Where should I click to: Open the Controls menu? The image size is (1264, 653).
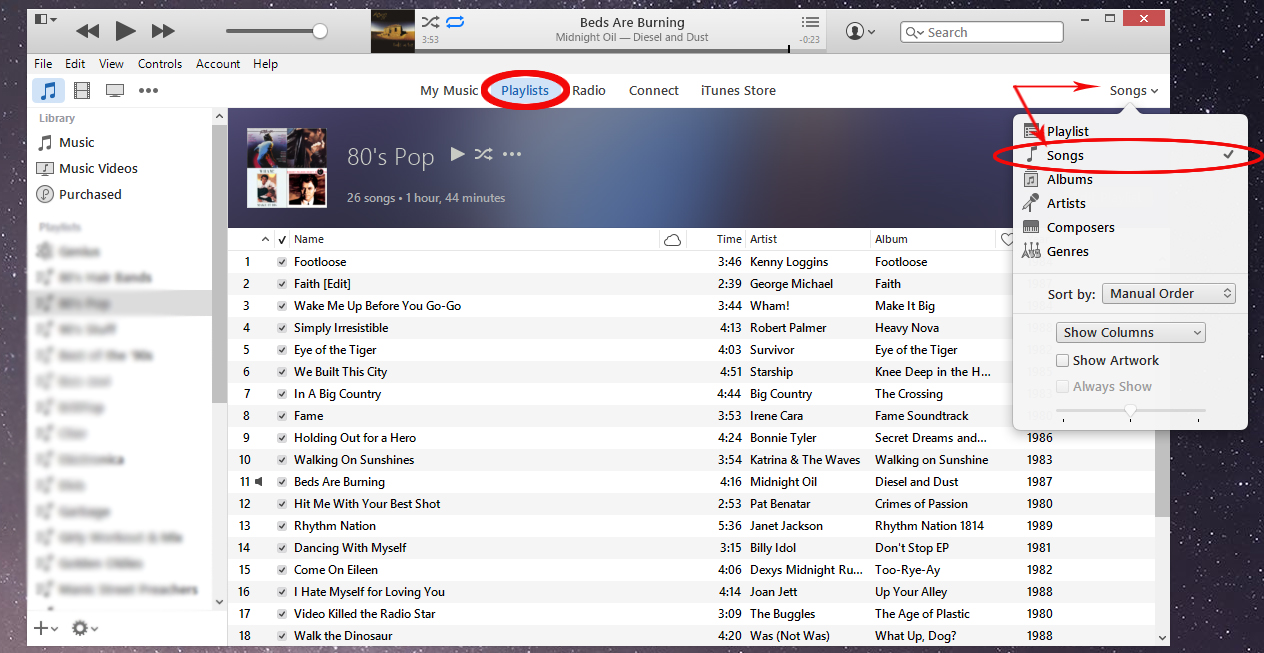(160, 63)
